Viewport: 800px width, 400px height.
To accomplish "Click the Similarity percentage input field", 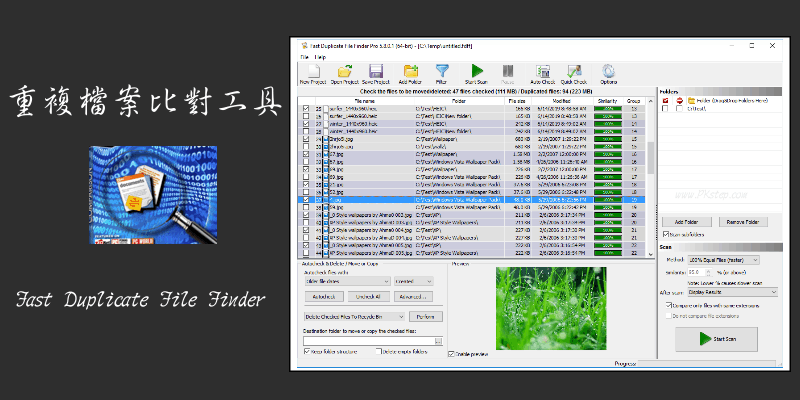I will pyautogui.click(x=696, y=272).
